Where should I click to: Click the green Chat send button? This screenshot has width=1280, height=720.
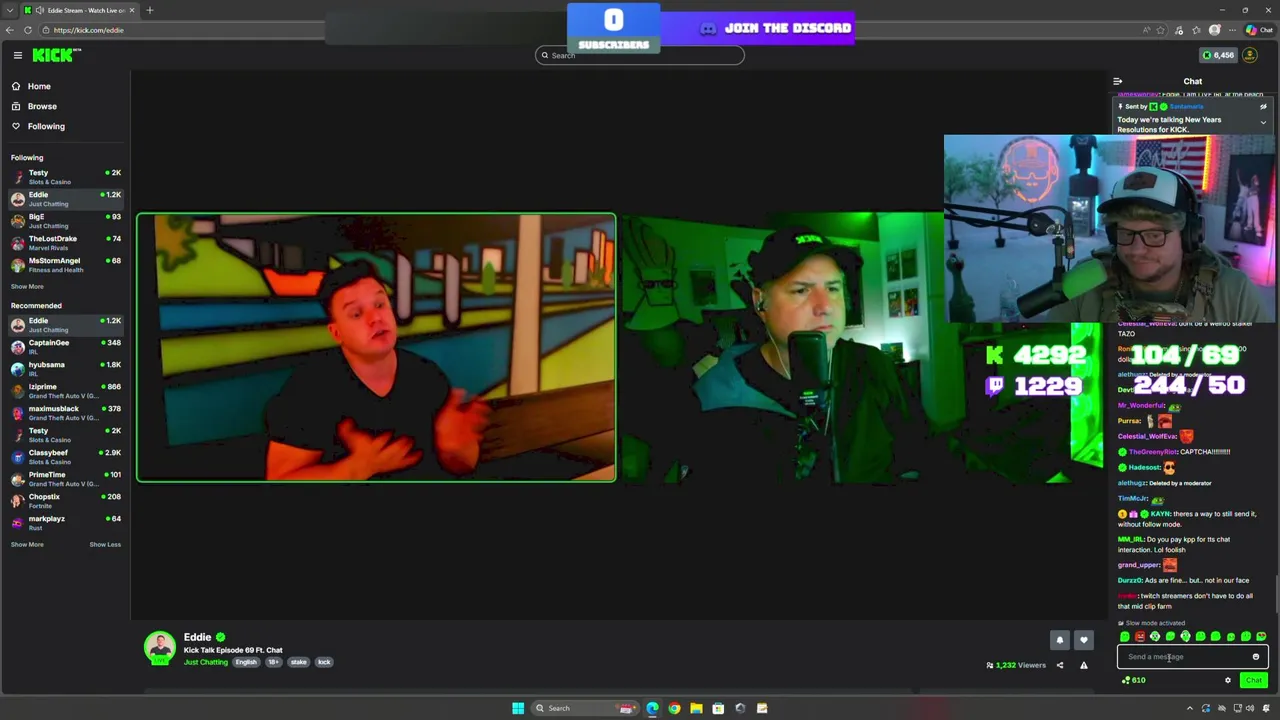1253,681
